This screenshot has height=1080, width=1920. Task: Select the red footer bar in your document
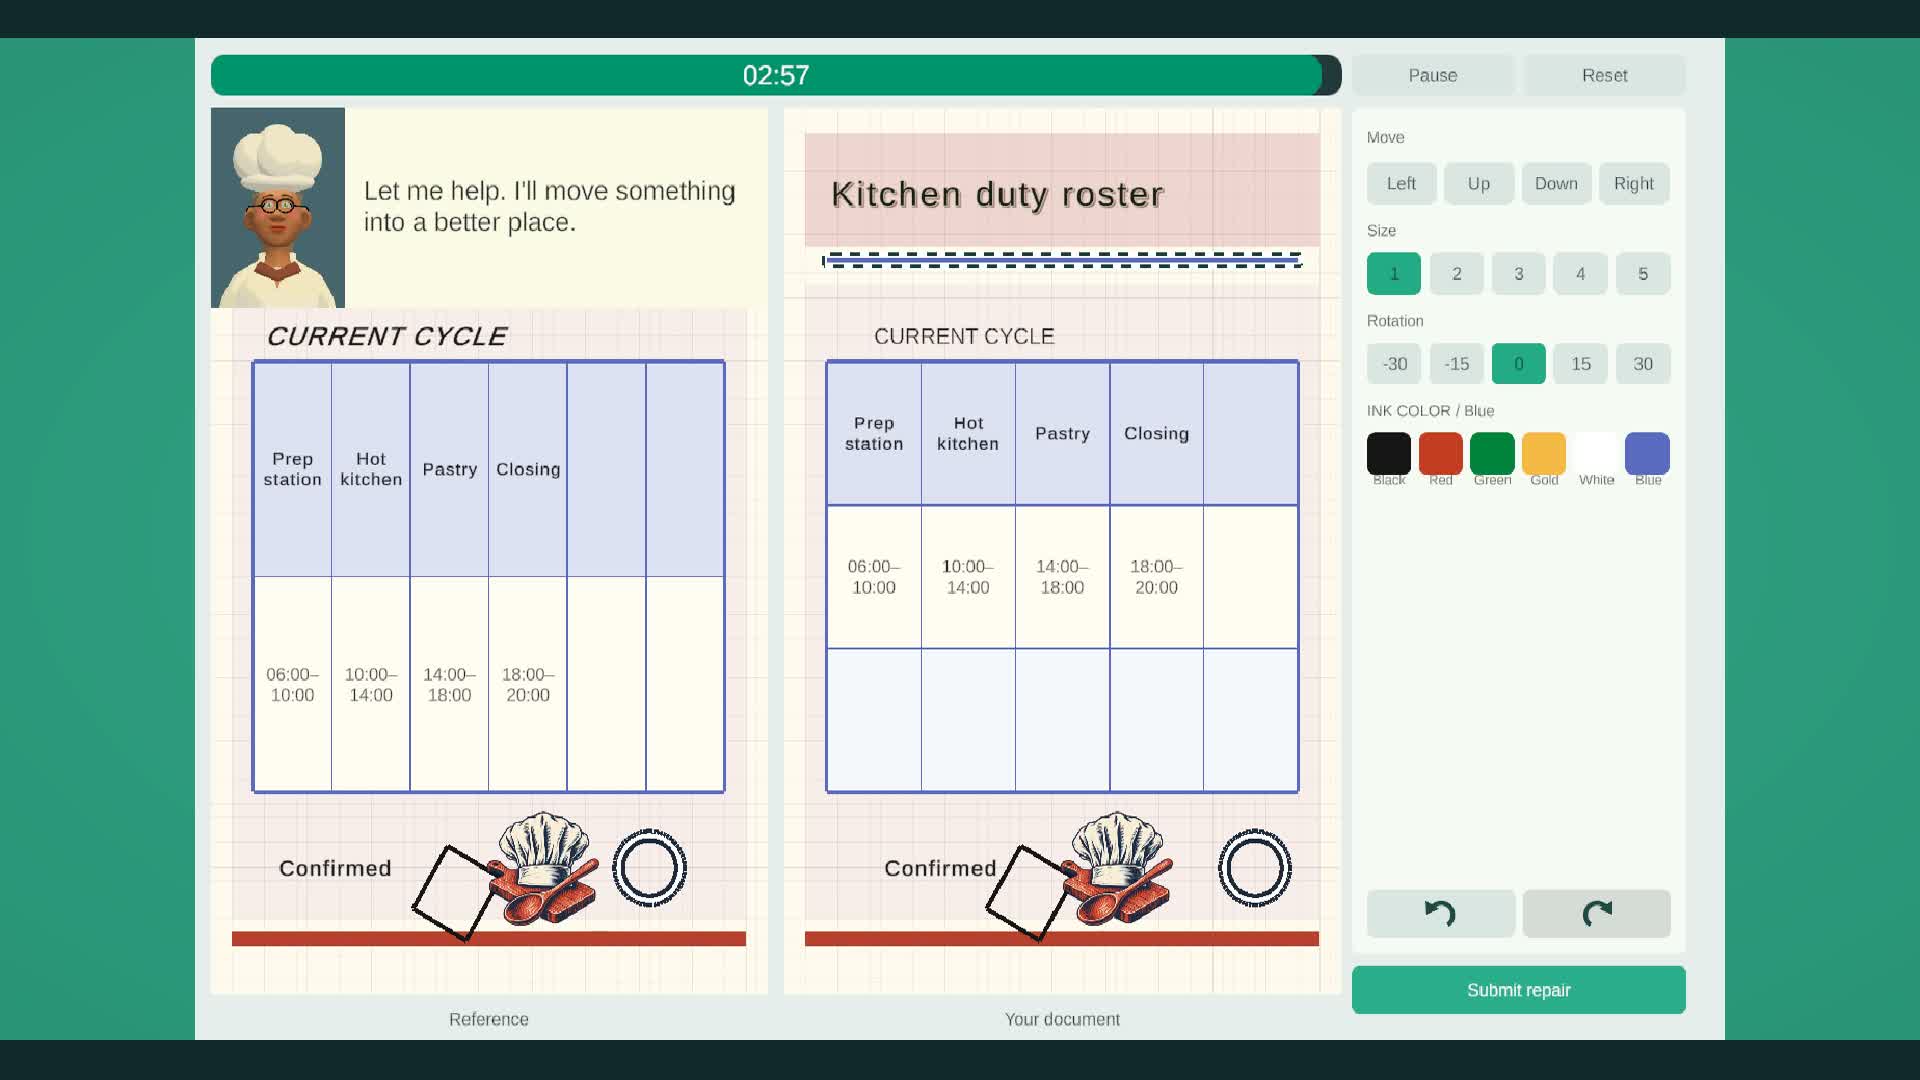[x=1062, y=939]
